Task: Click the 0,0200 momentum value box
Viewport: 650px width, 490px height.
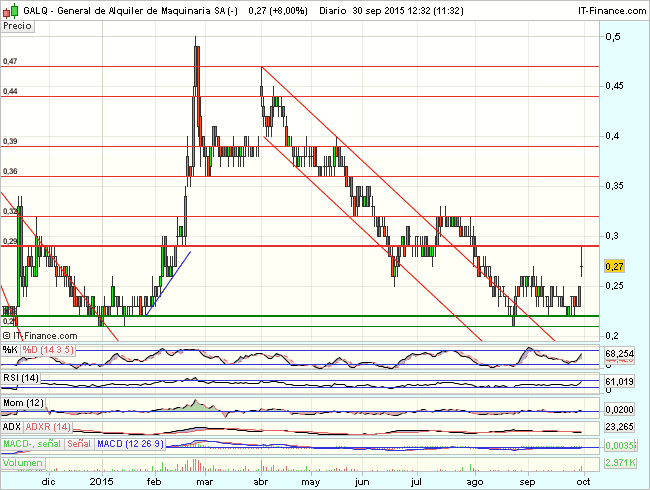Action: [x=619, y=410]
